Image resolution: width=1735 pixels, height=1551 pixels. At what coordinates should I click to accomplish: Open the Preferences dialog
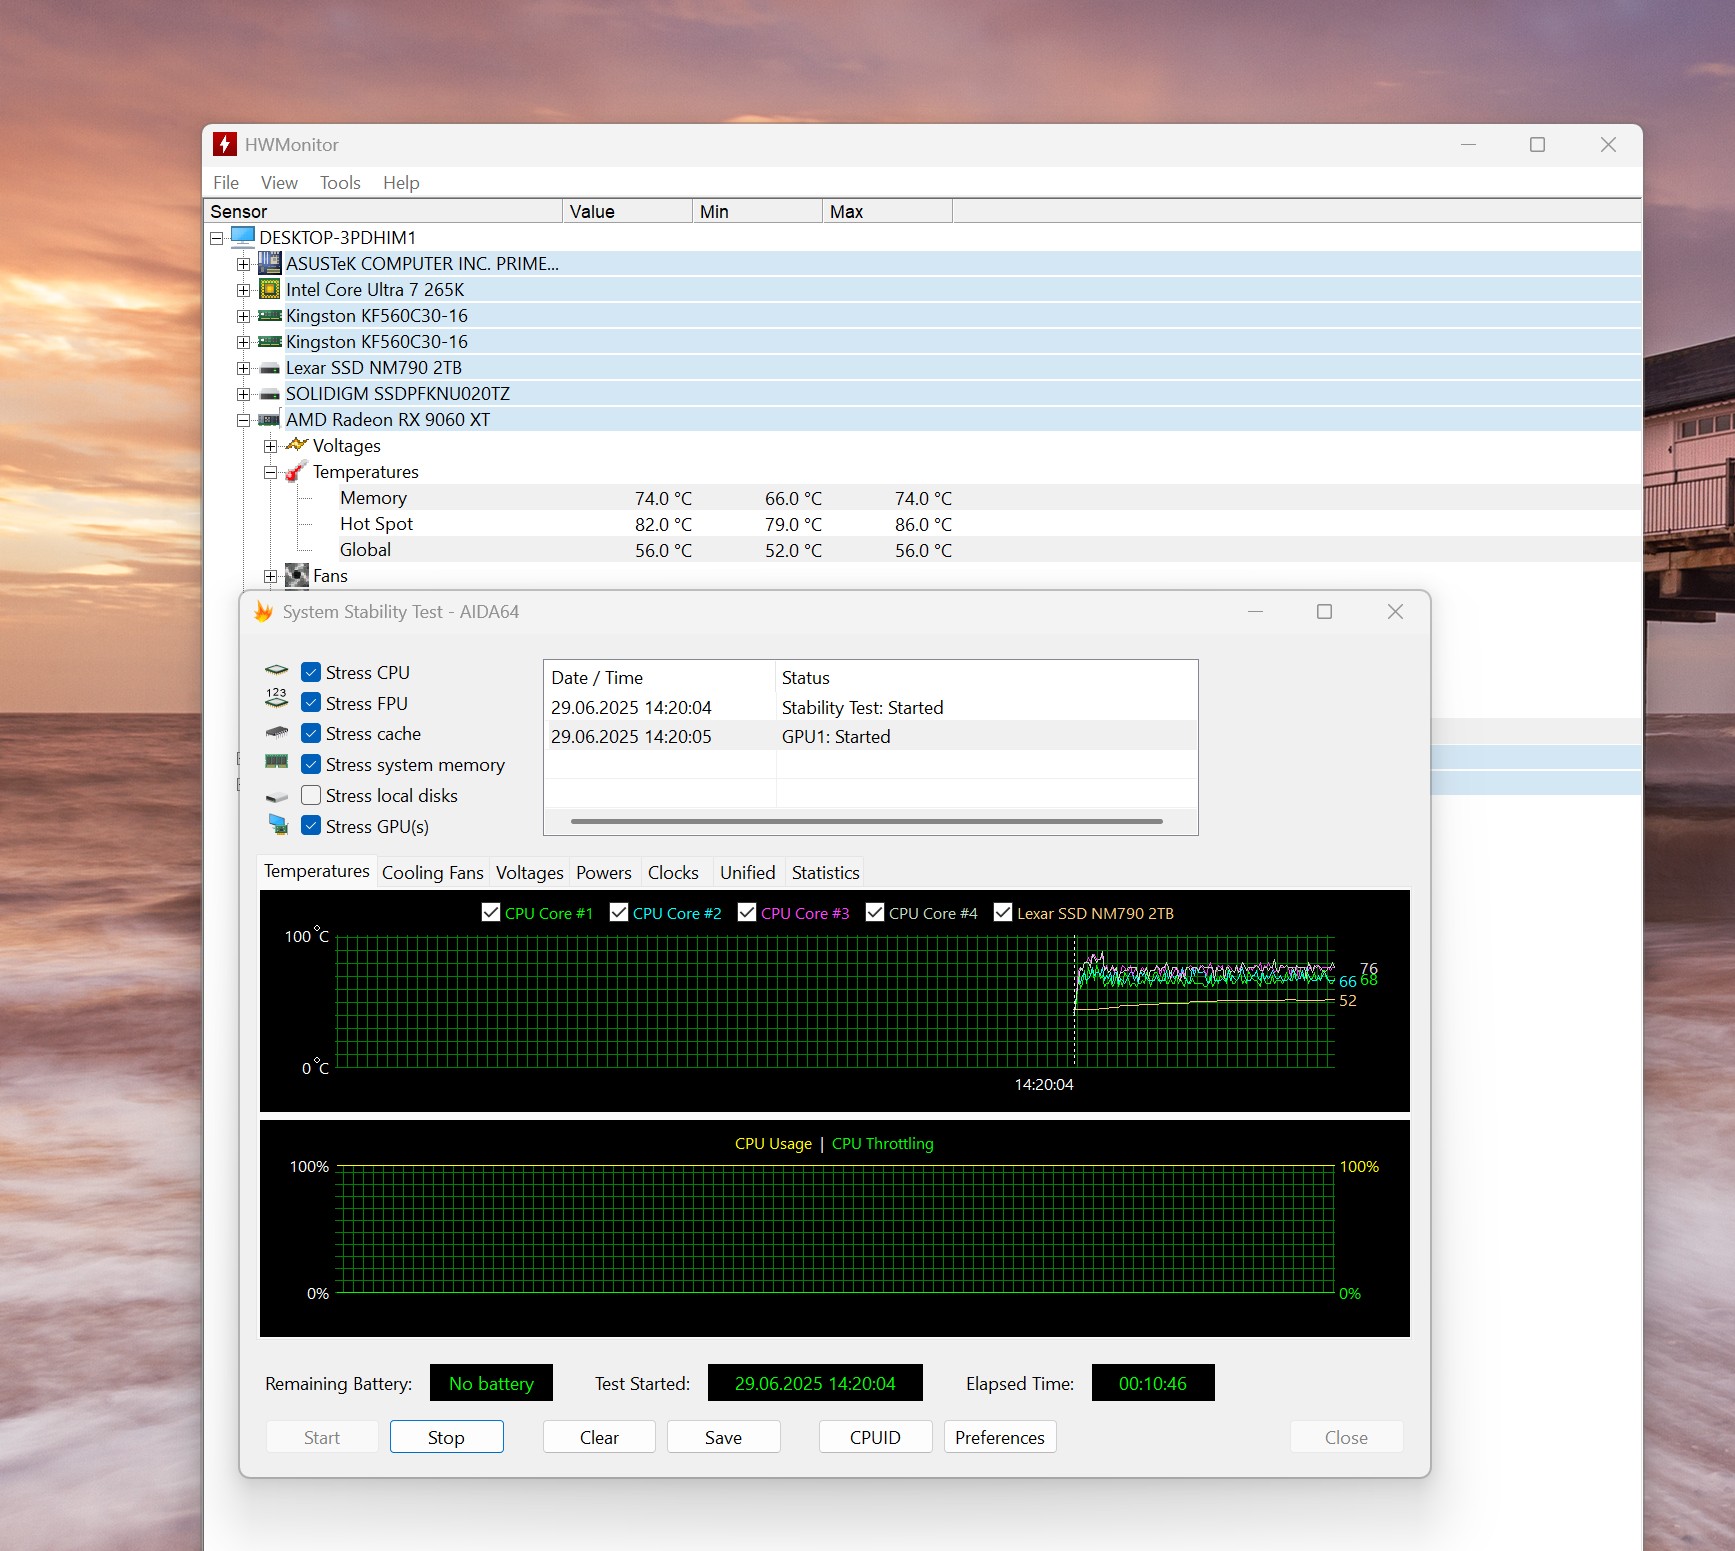pos(1000,1437)
